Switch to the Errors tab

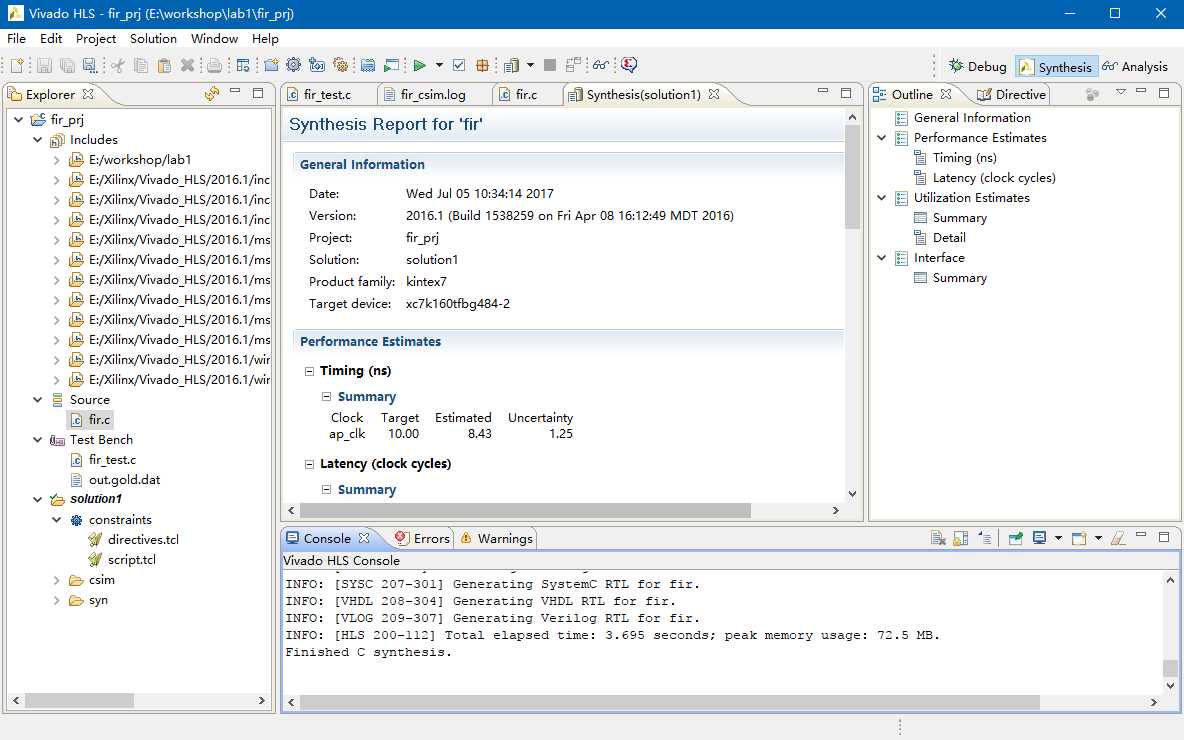(x=423, y=538)
